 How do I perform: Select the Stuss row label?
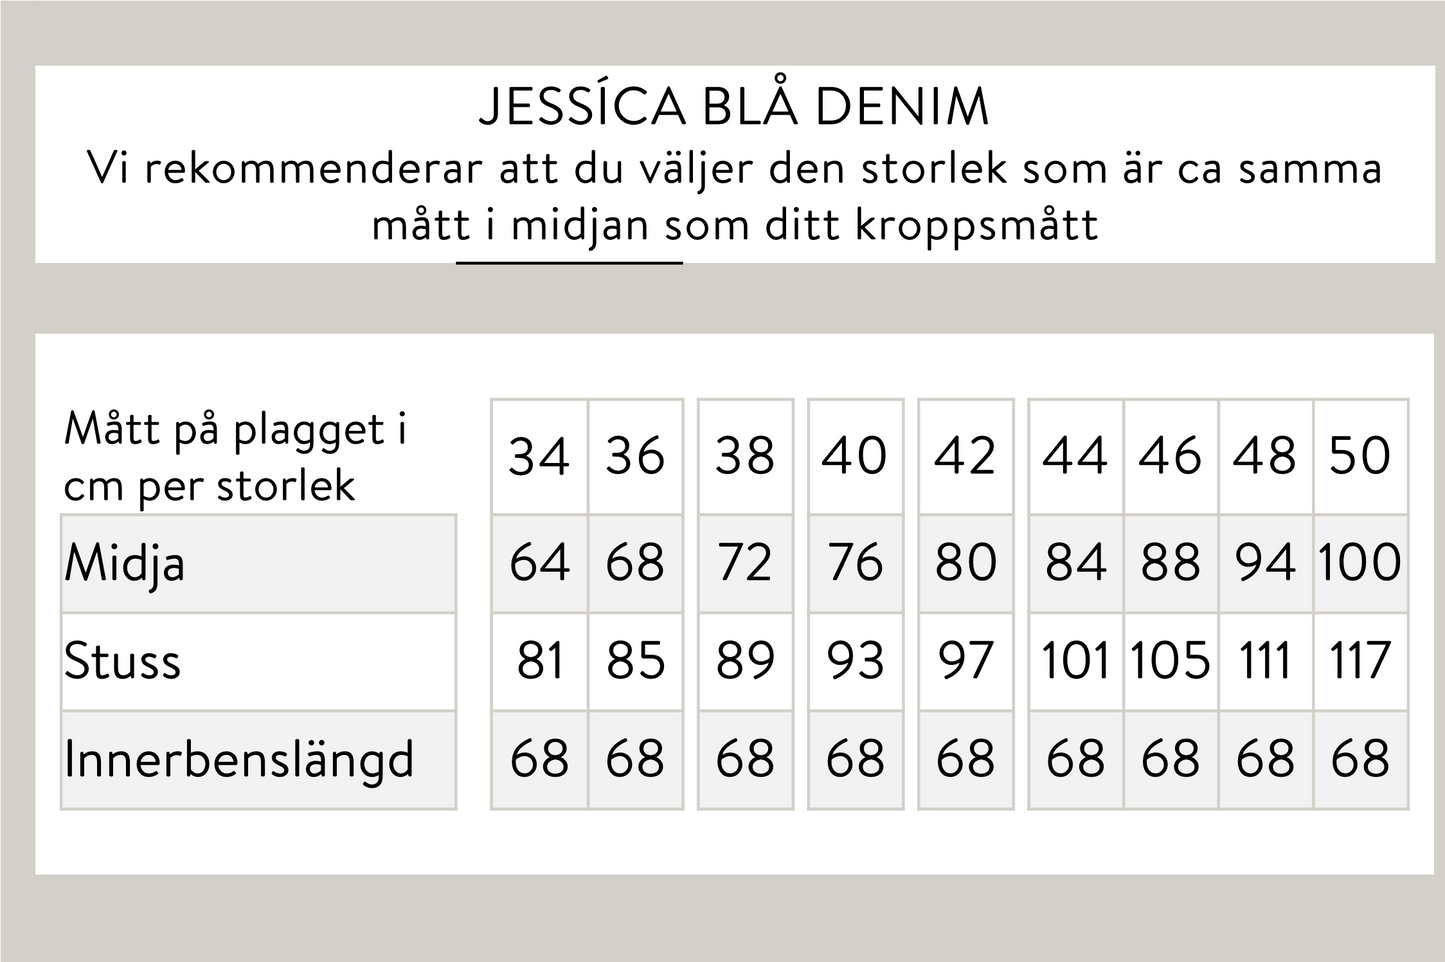pos(123,661)
